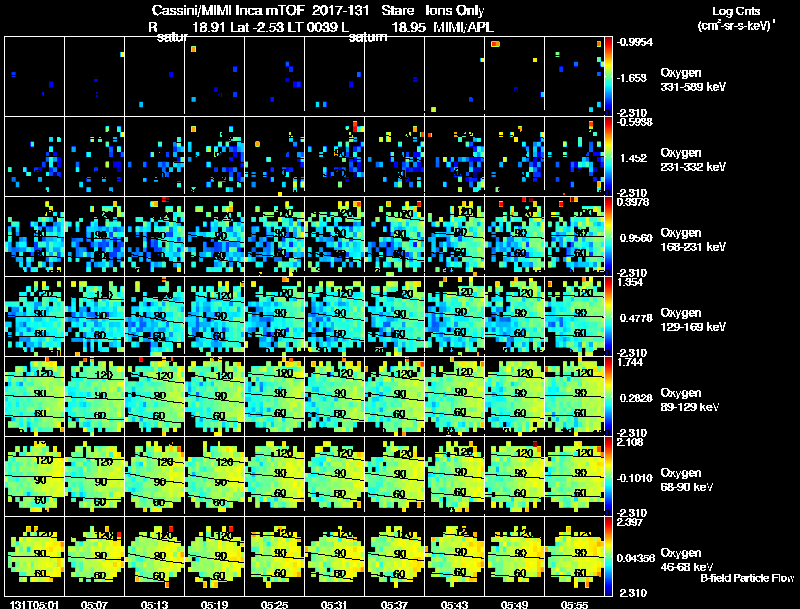Click the B-field Particle Flow label

pyautogui.click(x=747, y=578)
